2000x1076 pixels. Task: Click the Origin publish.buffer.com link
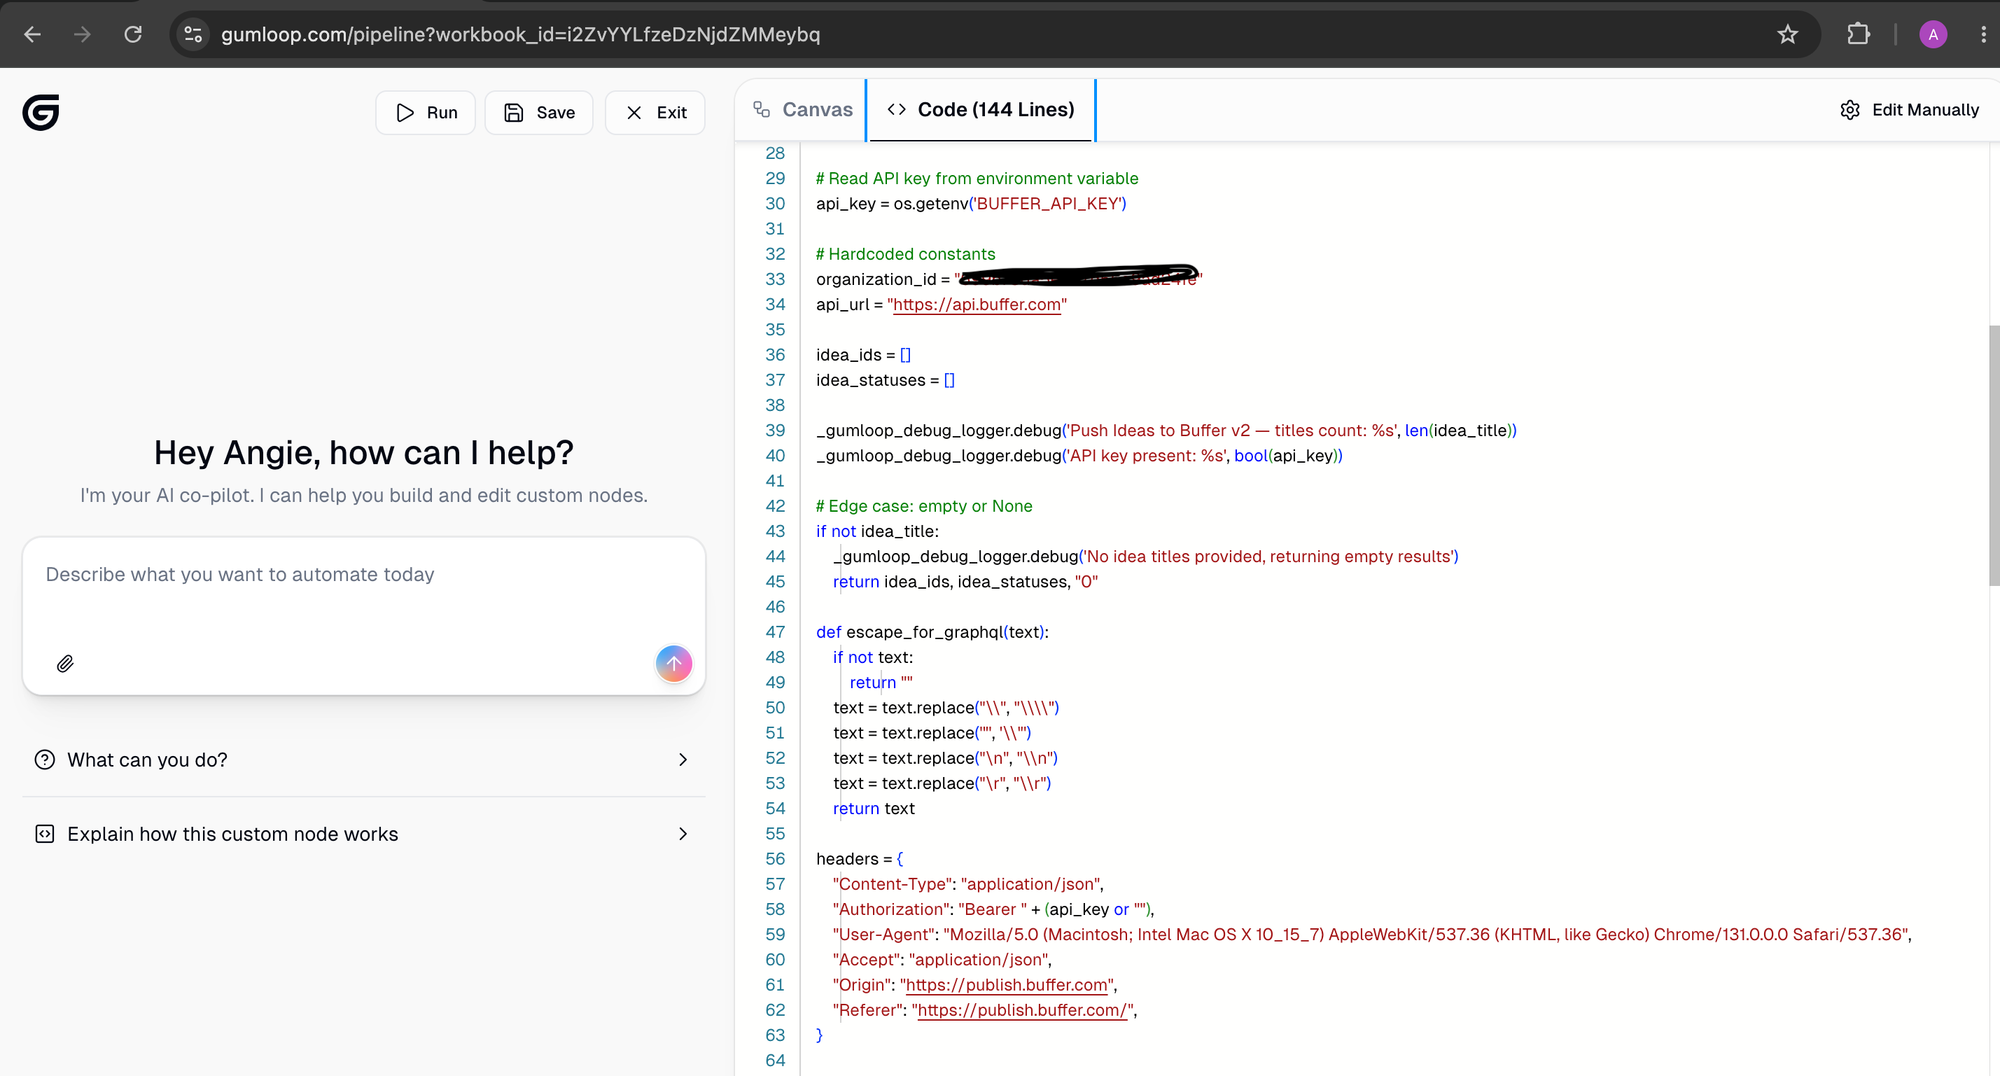pos(1006,985)
